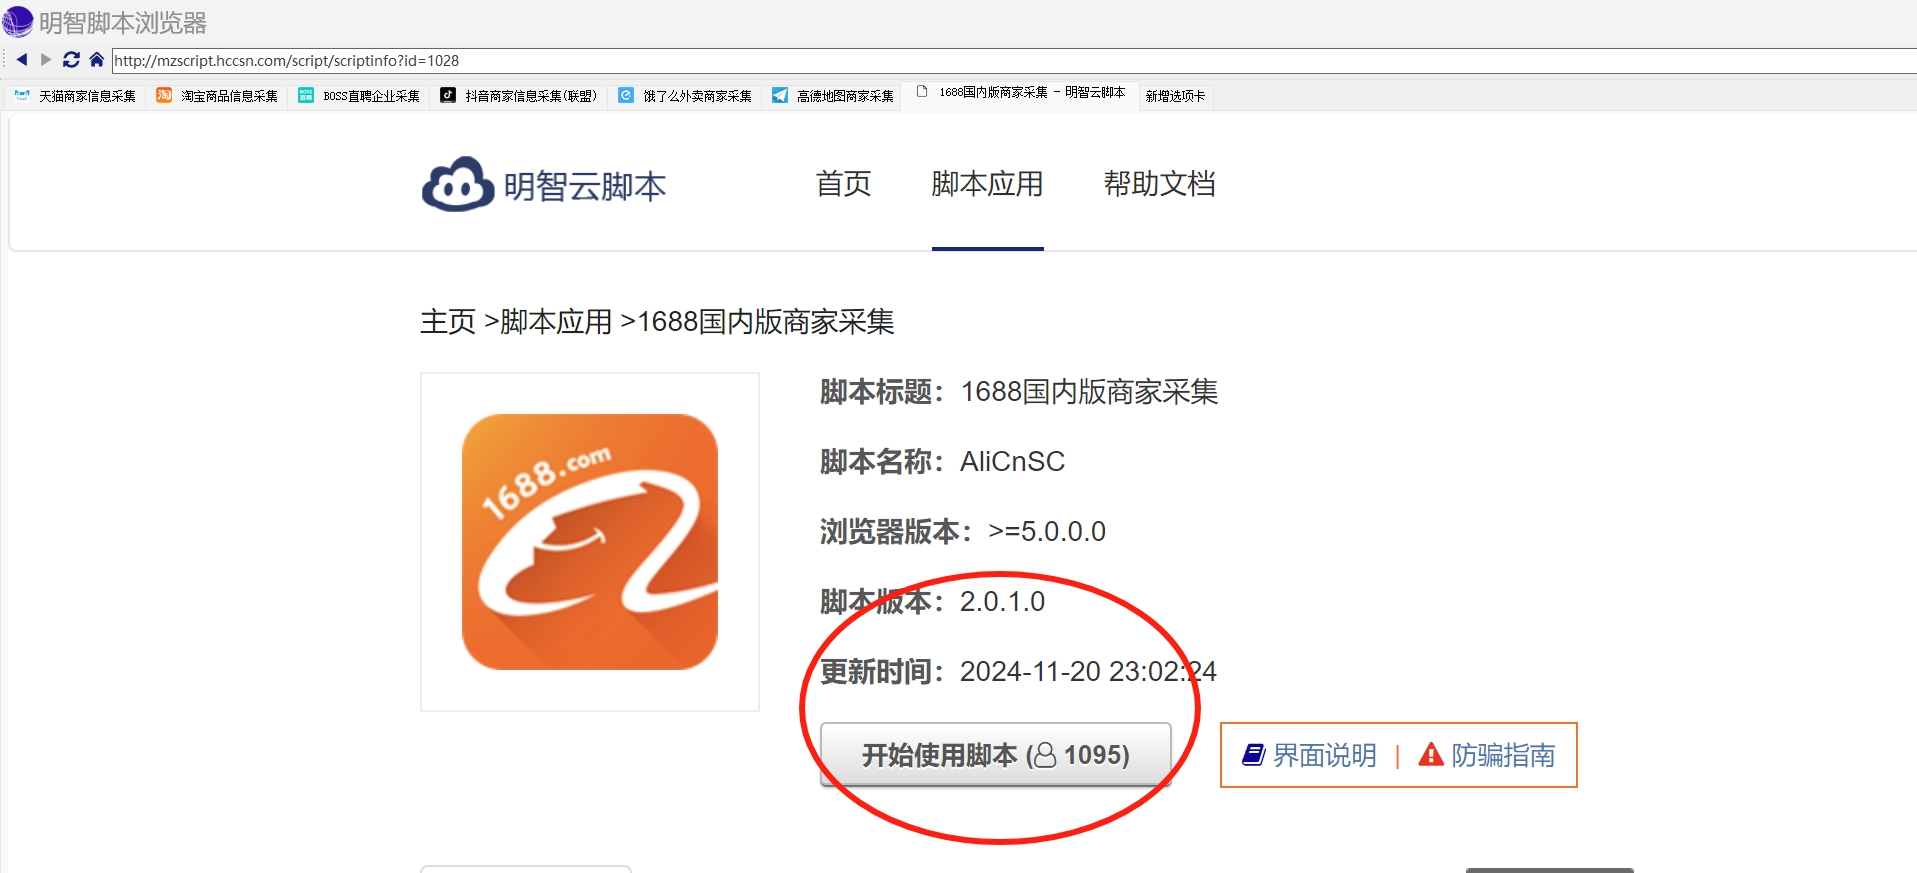Click the 开始使用脚本 button
The image size is (1917, 873).
pyautogui.click(x=995, y=755)
